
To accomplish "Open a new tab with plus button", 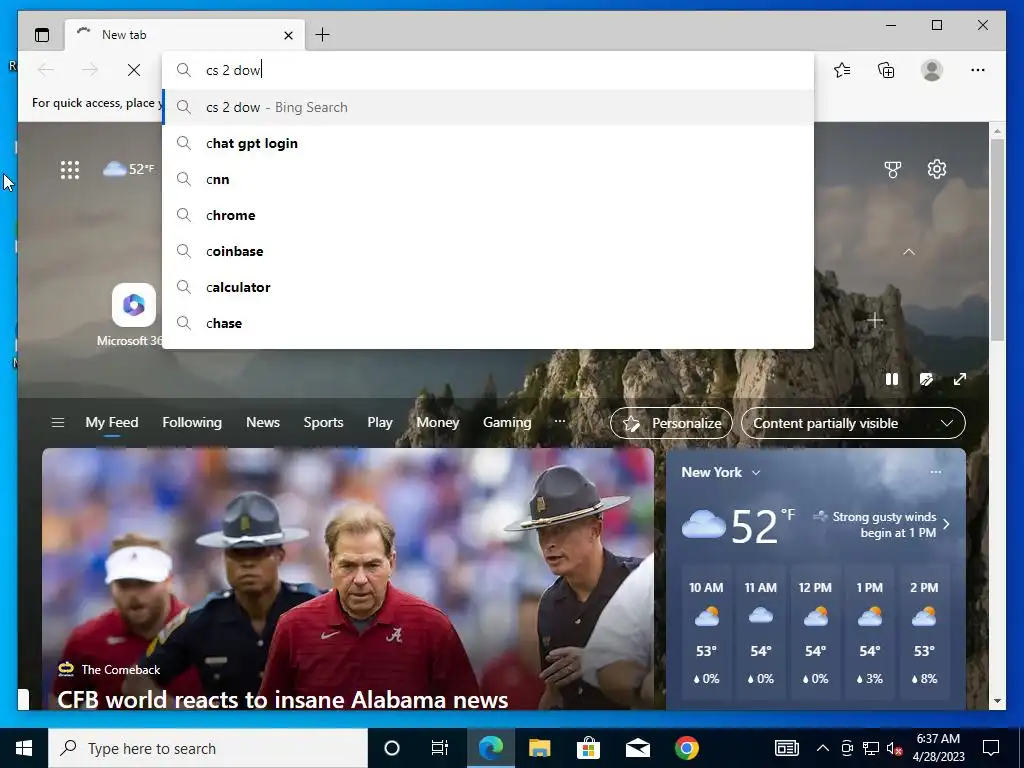I will click(323, 35).
